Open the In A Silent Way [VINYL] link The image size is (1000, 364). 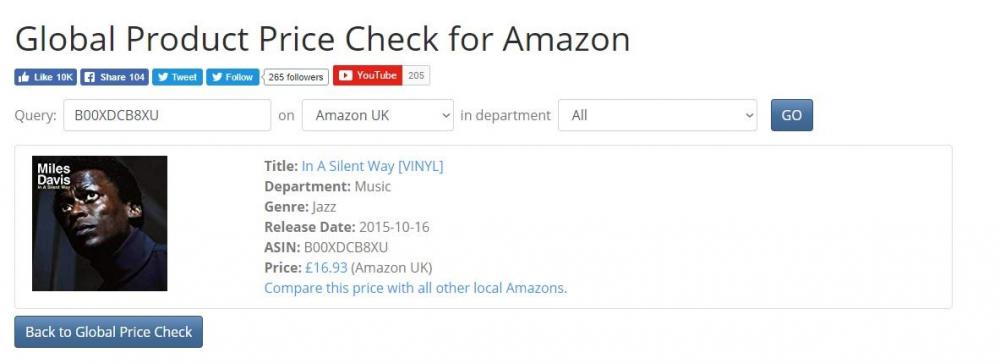pos(372,166)
